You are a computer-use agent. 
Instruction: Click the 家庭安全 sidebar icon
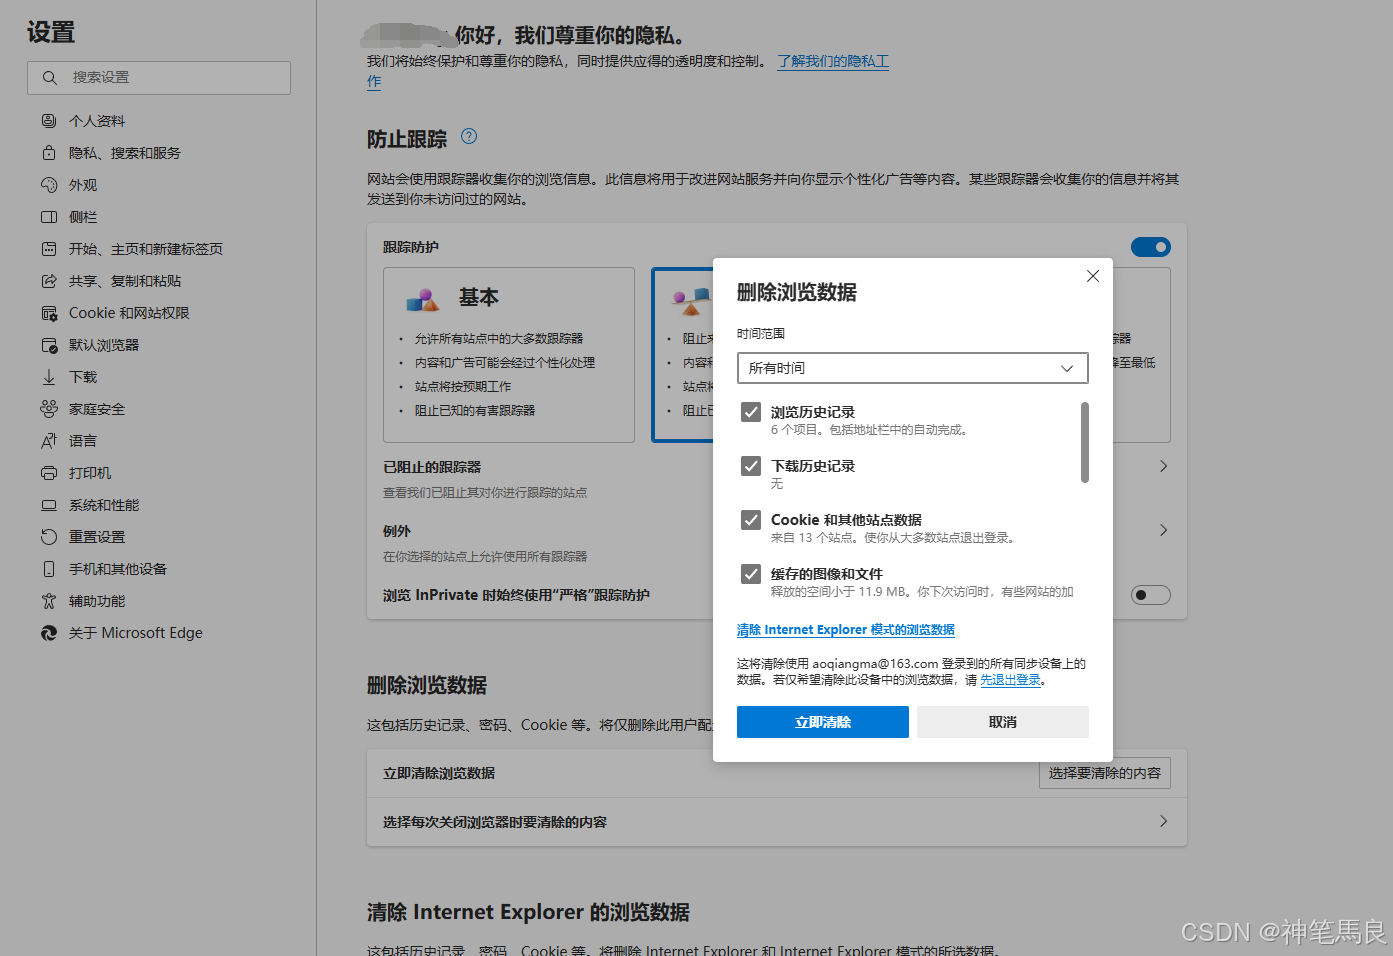click(49, 408)
